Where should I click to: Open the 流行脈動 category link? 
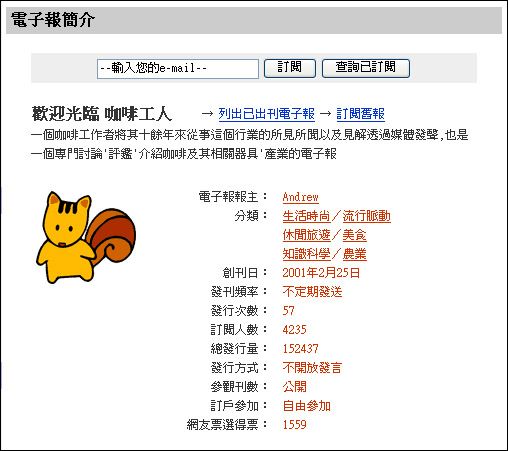366,216
